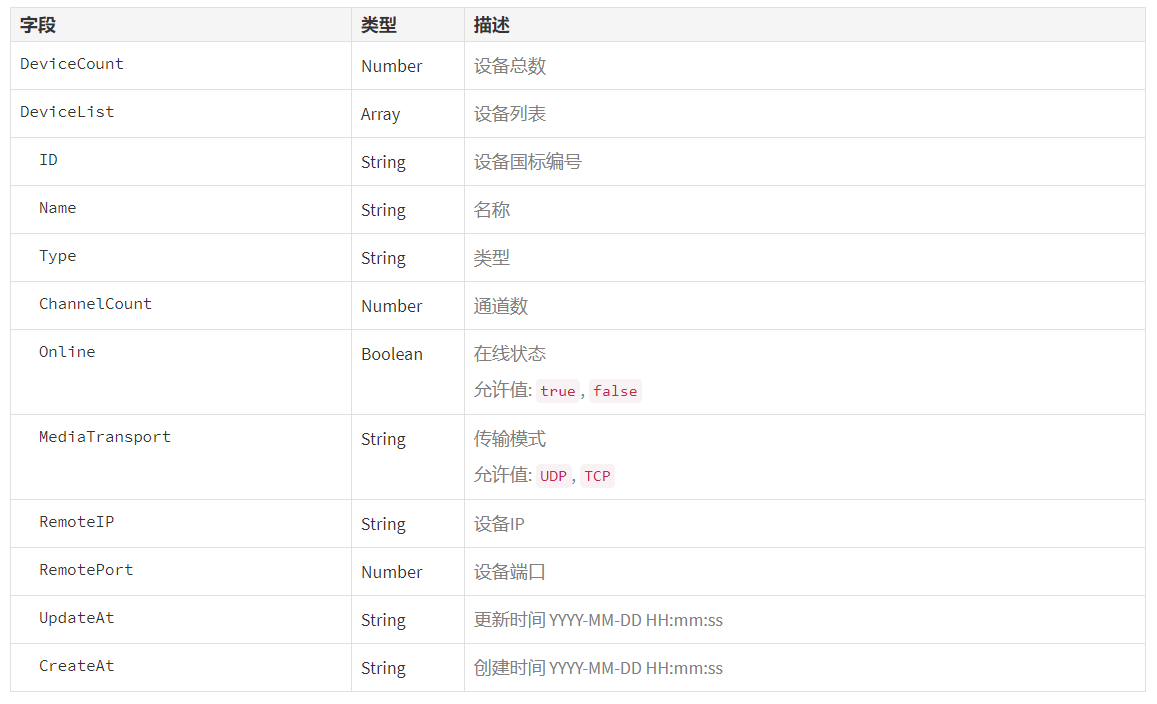Click the UpdateAt field name
Viewport: 1157px width, 704px height.
click(x=76, y=618)
